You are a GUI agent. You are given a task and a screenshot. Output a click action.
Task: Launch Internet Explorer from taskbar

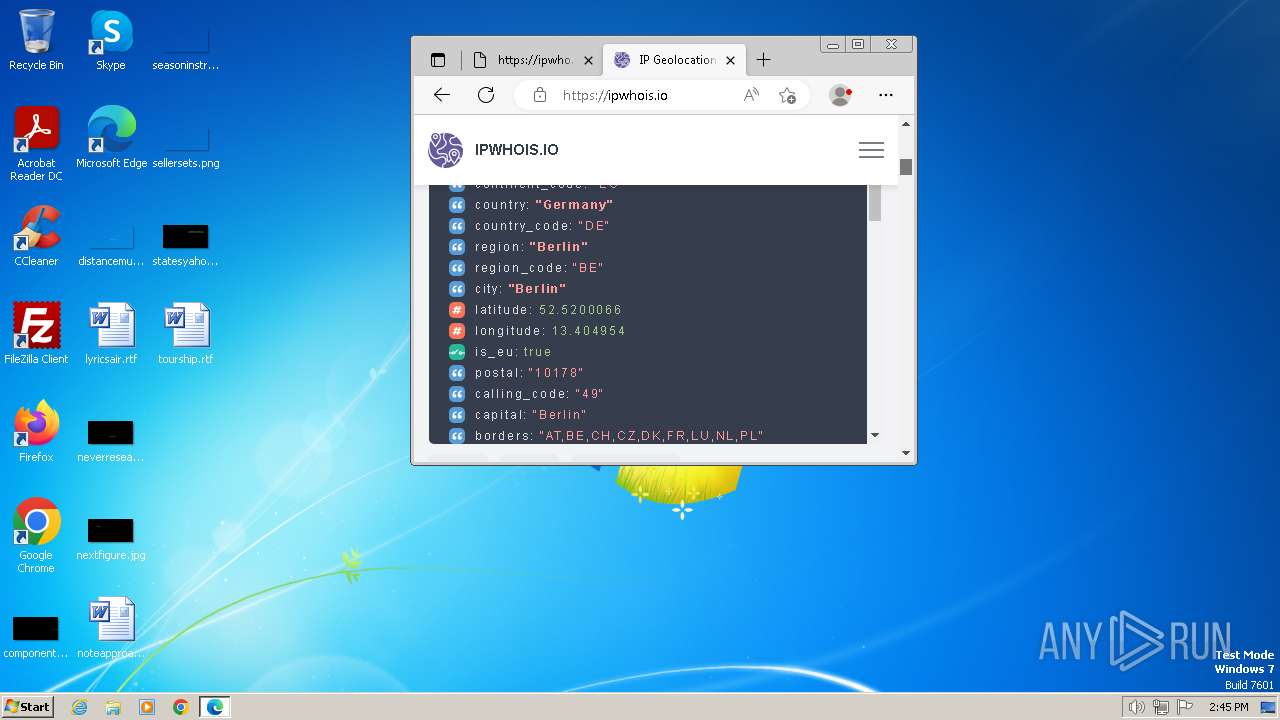[x=79, y=707]
